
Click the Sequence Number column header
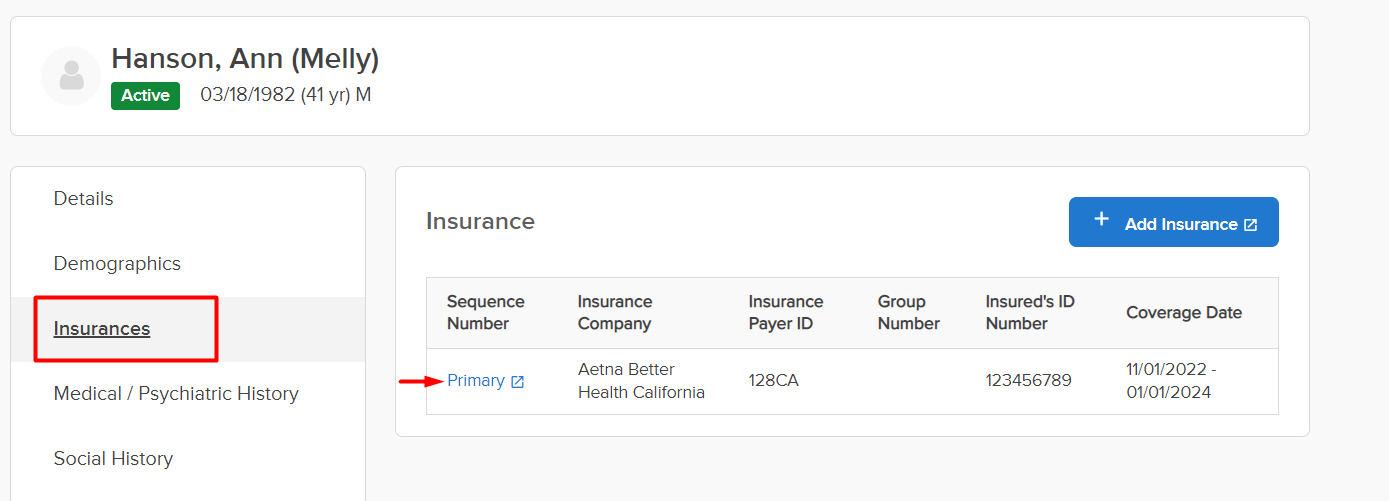(486, 313)
